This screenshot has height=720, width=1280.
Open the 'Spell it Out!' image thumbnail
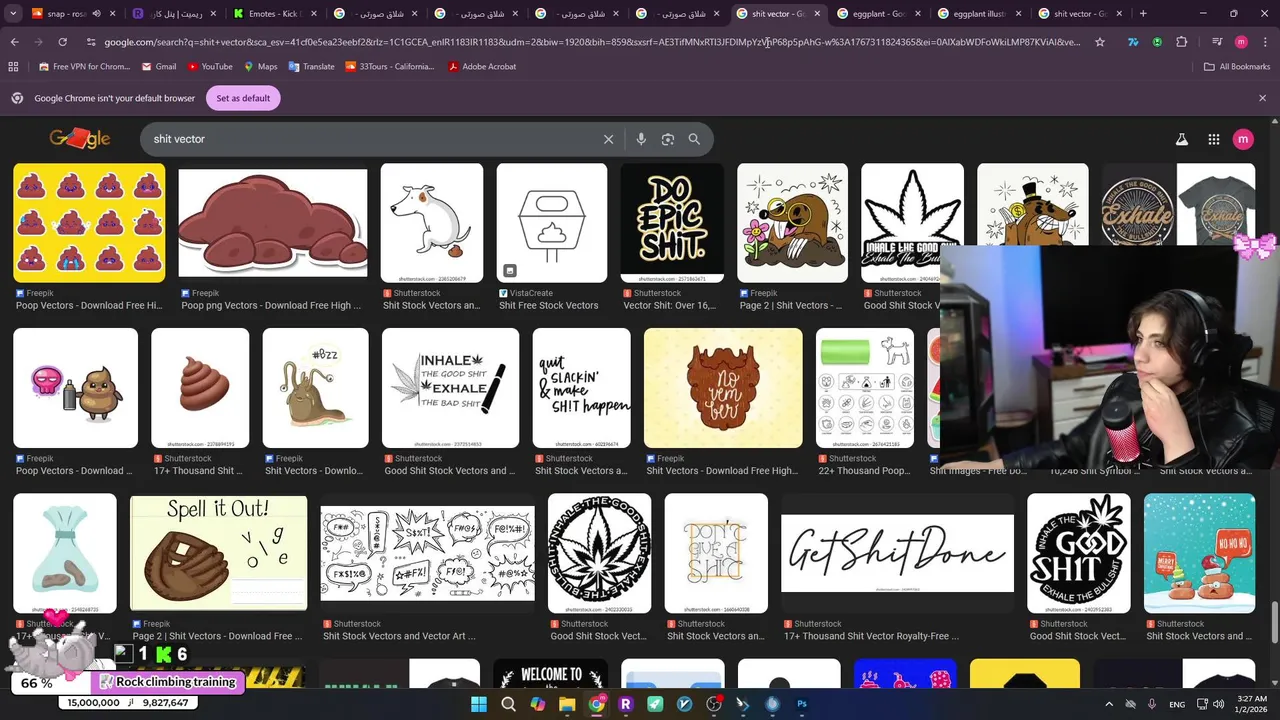point(218,553)
